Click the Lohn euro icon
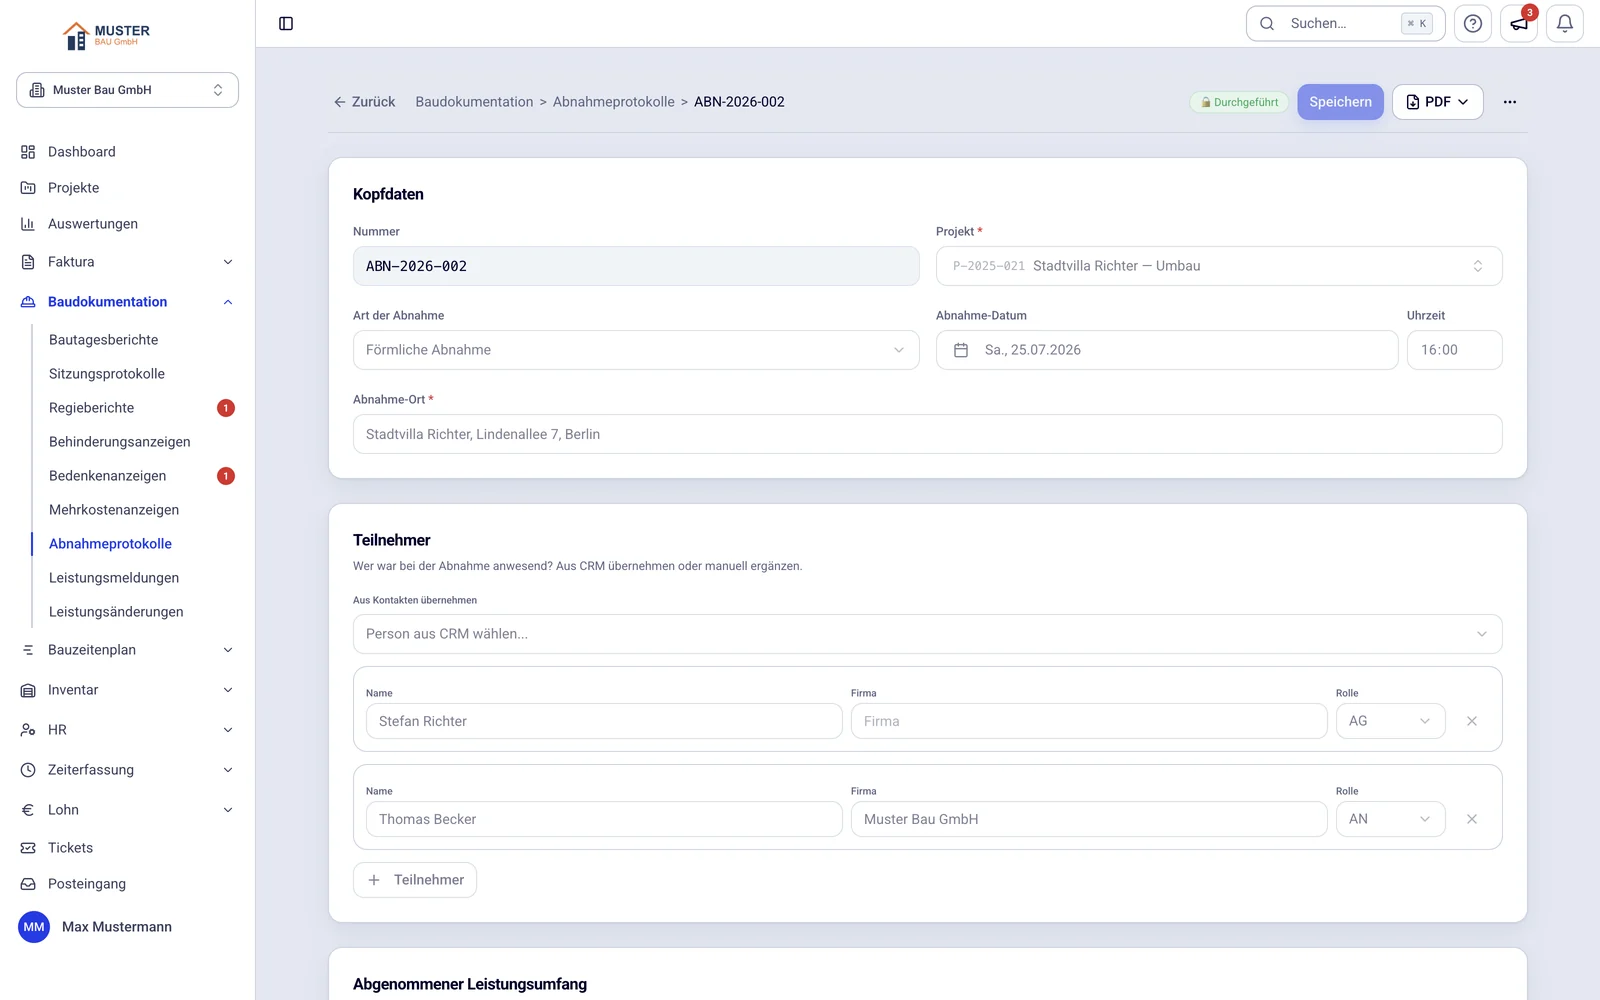This screenshot has width=1600, height=1000. tap(28, 810)
